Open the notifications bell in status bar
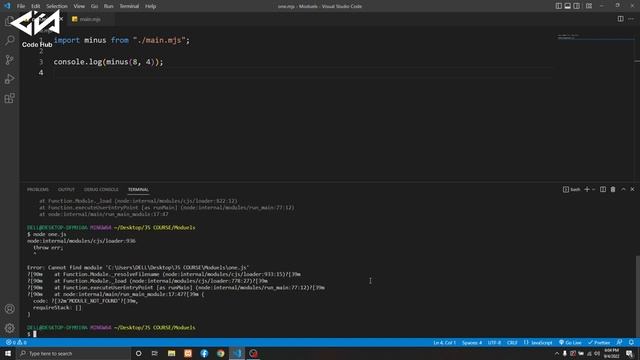 pyautogui.click(x=631, y=342)
